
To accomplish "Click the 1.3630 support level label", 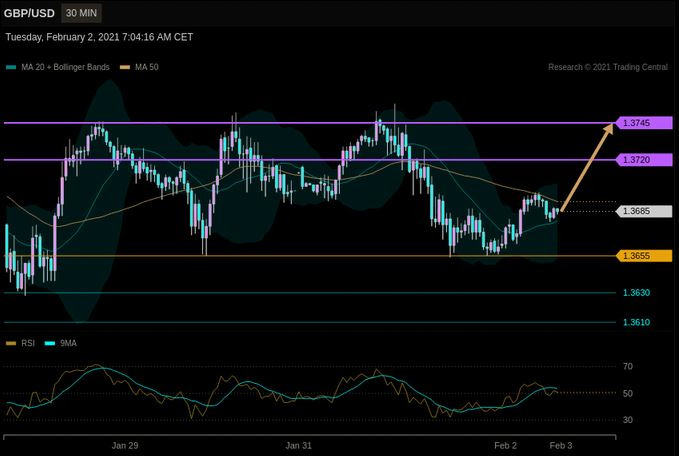I will [636, 293].
